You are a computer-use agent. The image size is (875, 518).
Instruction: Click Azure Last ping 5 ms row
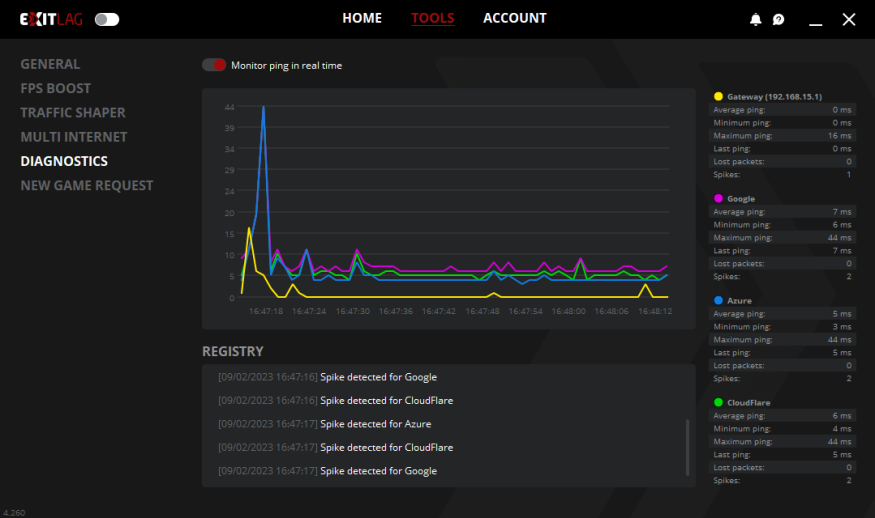pos(782,353)
